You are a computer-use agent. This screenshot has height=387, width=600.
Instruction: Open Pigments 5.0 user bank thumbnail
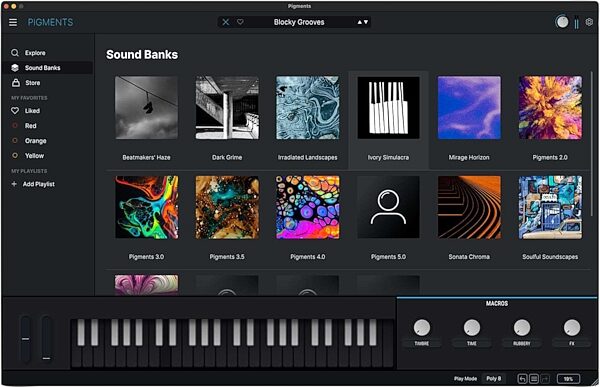pyautogui.click(x=388, y=207)
